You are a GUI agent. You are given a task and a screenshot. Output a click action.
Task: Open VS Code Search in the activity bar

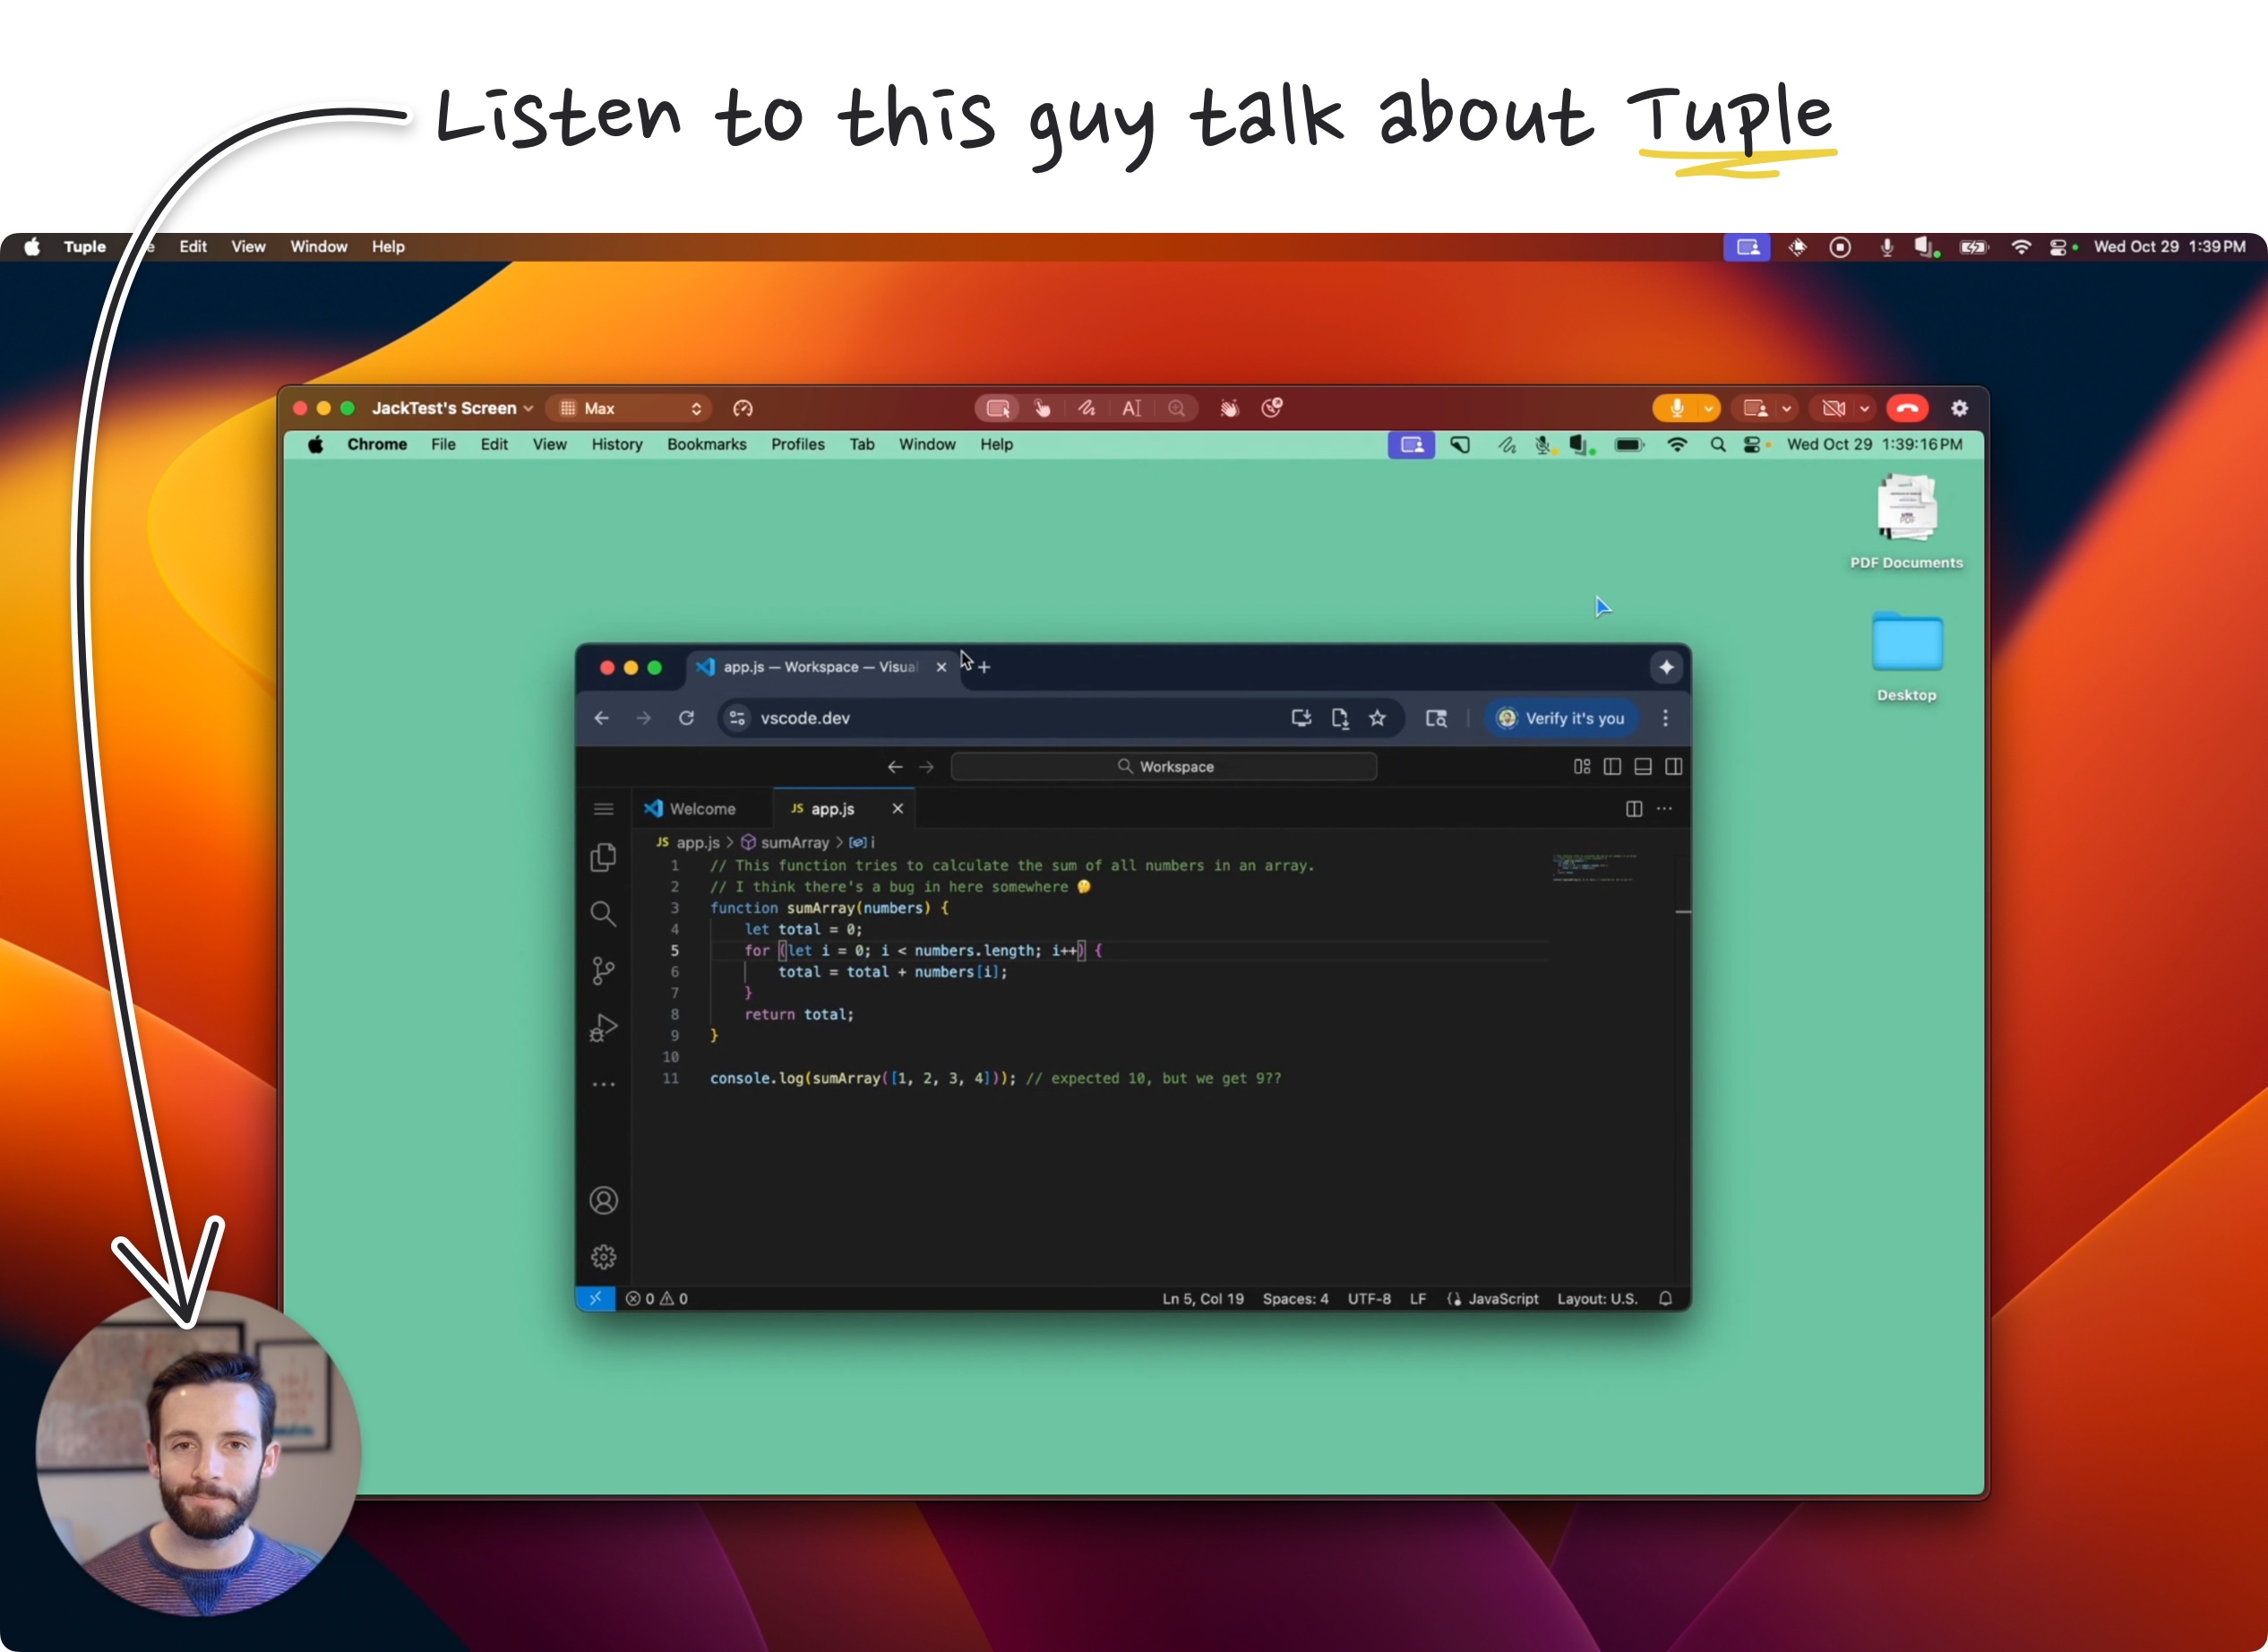[604, 913]
